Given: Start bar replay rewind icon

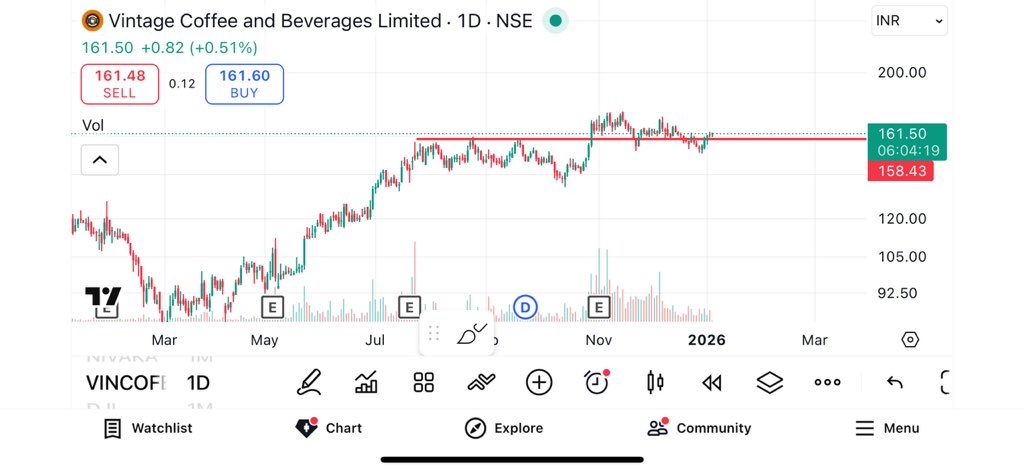Looking at the screenshot, I should click(712, 383).
